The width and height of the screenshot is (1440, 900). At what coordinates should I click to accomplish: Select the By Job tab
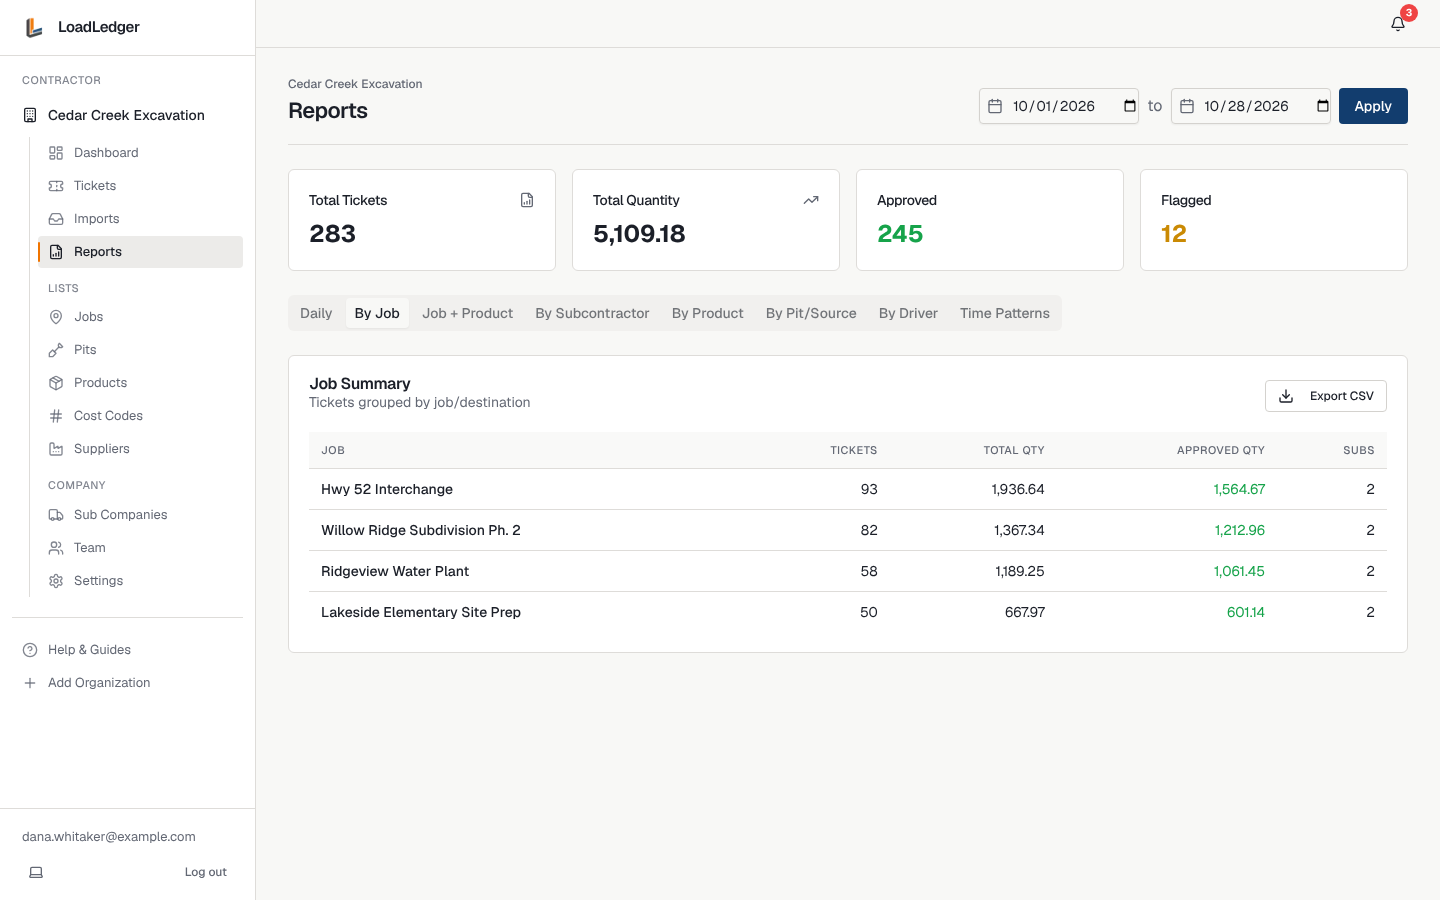point(377,313)
